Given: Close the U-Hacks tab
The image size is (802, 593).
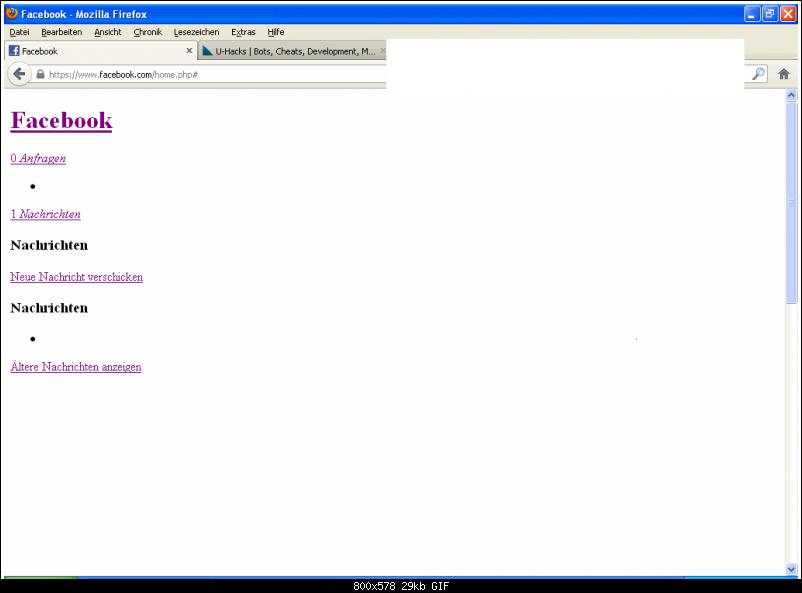Looking at the screenshot, I should click(x=383, y=51).
